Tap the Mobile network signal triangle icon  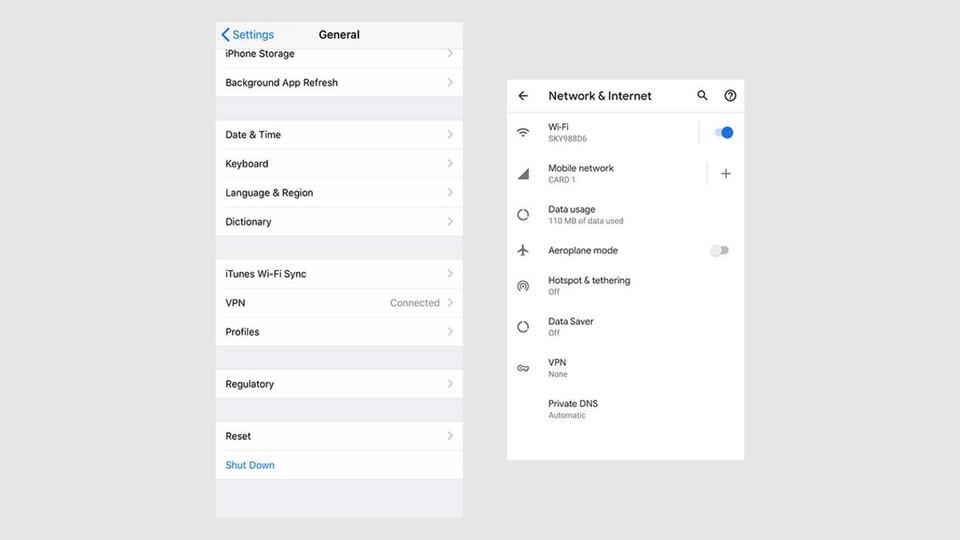(523, 174)
